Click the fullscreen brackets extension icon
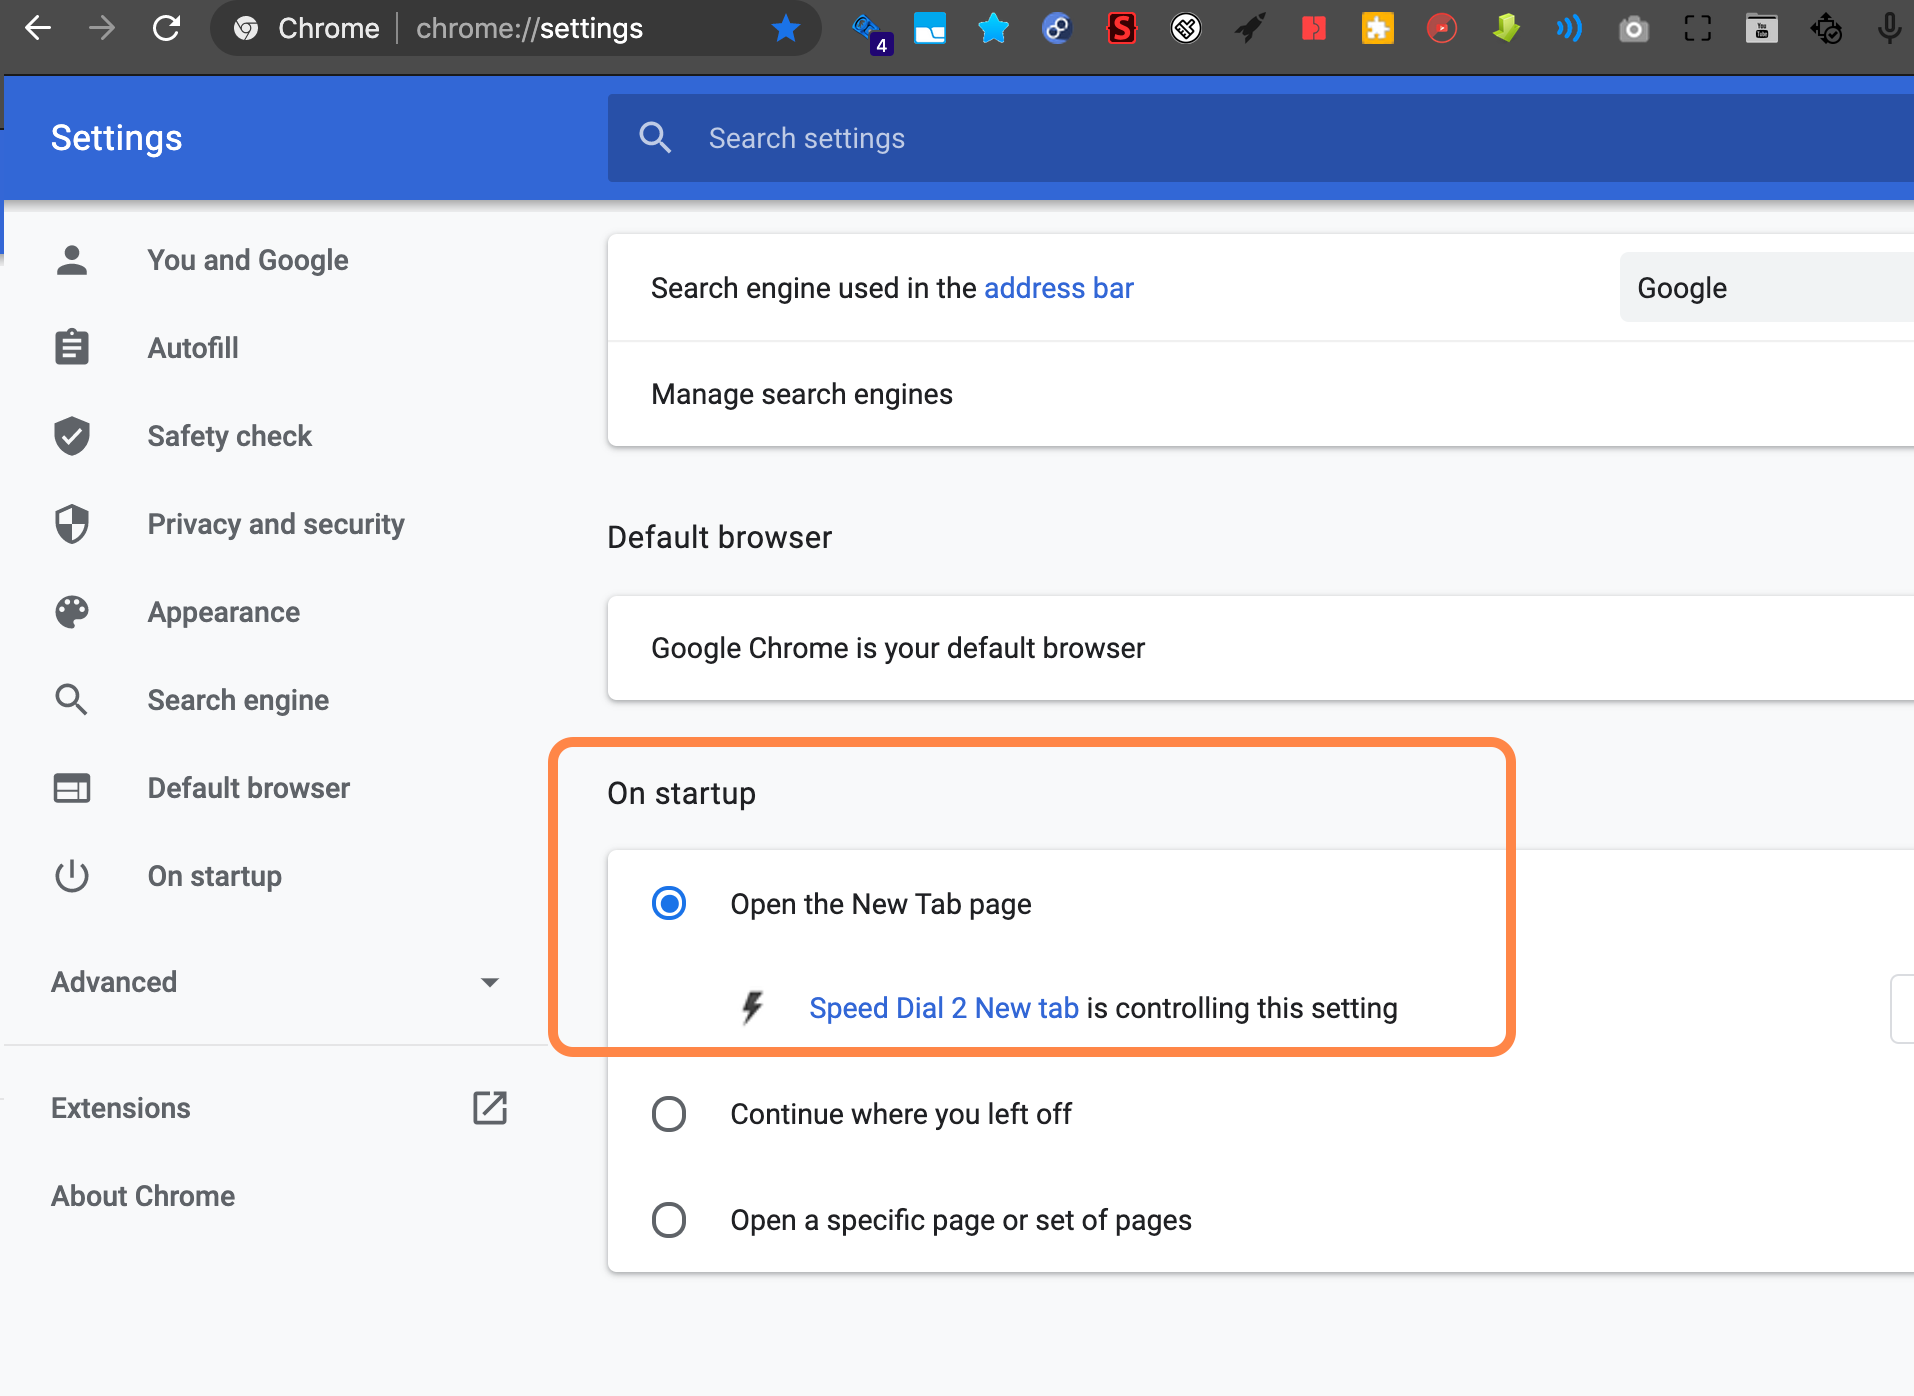Image resolution: width=1914 pixels, height=1396 pixels. tap(1698, 28)
